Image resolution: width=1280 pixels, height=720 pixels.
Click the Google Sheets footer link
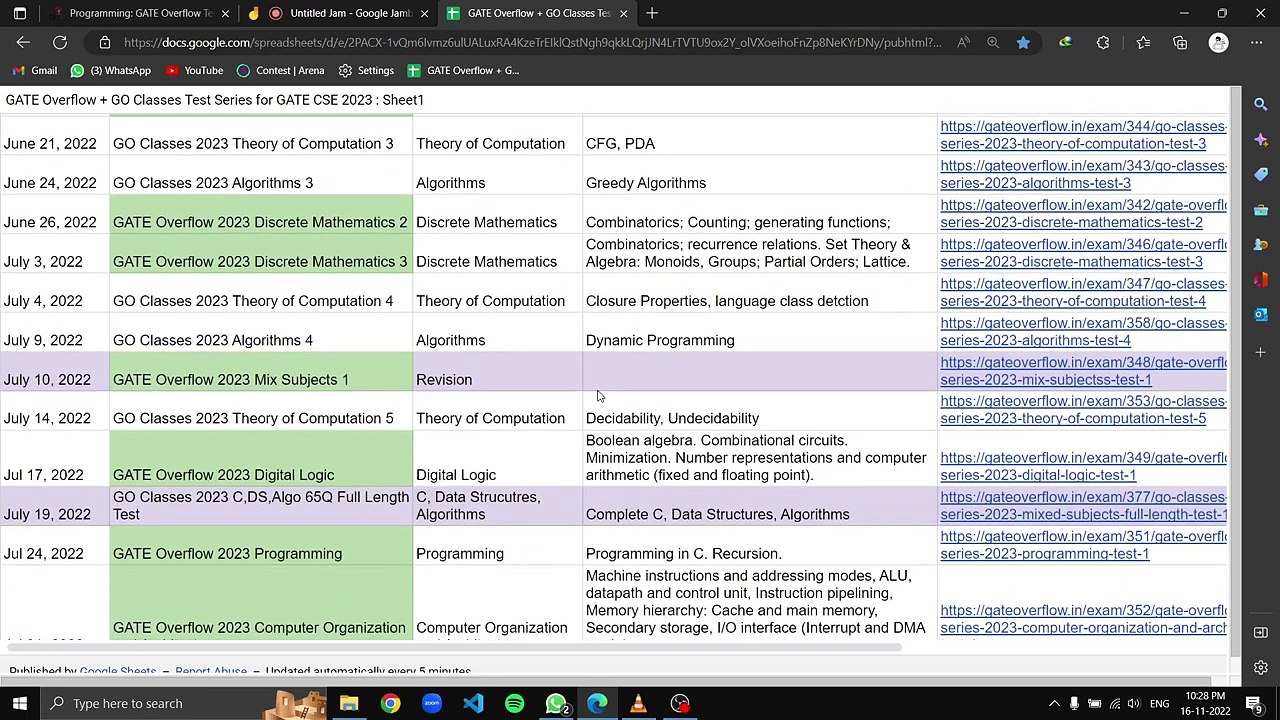[x=118, y=671]
